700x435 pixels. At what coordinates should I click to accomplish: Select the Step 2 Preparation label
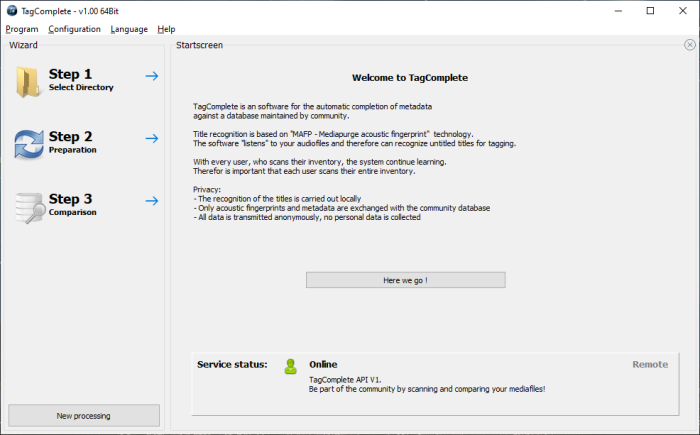coord(72,150)
